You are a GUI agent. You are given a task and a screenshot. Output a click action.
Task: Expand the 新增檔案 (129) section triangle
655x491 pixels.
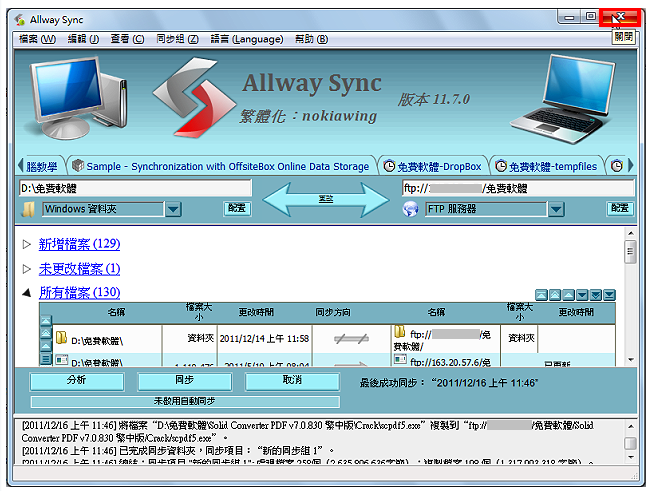(27, 244)
